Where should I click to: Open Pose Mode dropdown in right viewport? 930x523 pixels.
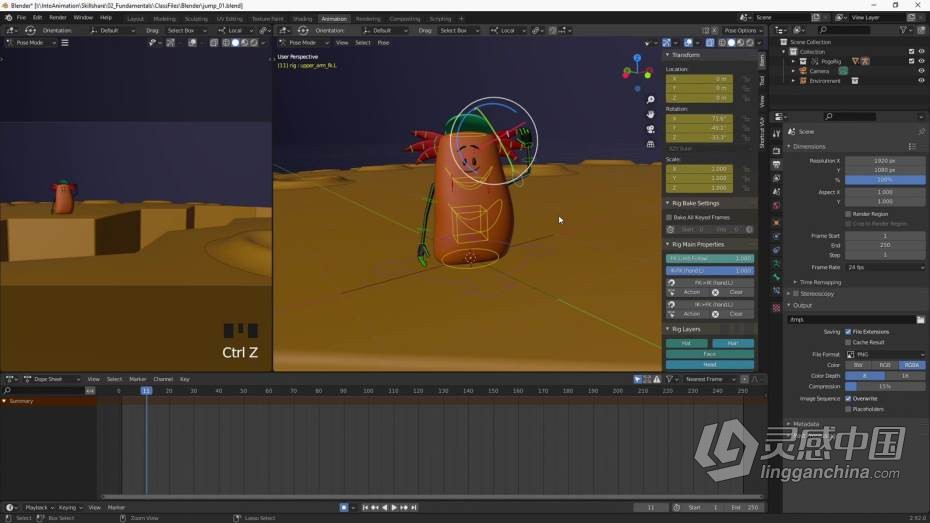click(x=302, y=43)
